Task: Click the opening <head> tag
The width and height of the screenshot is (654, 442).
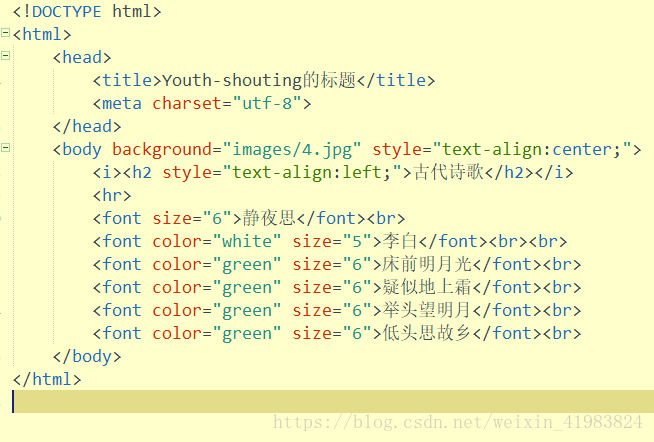Action: coord(82,58)
